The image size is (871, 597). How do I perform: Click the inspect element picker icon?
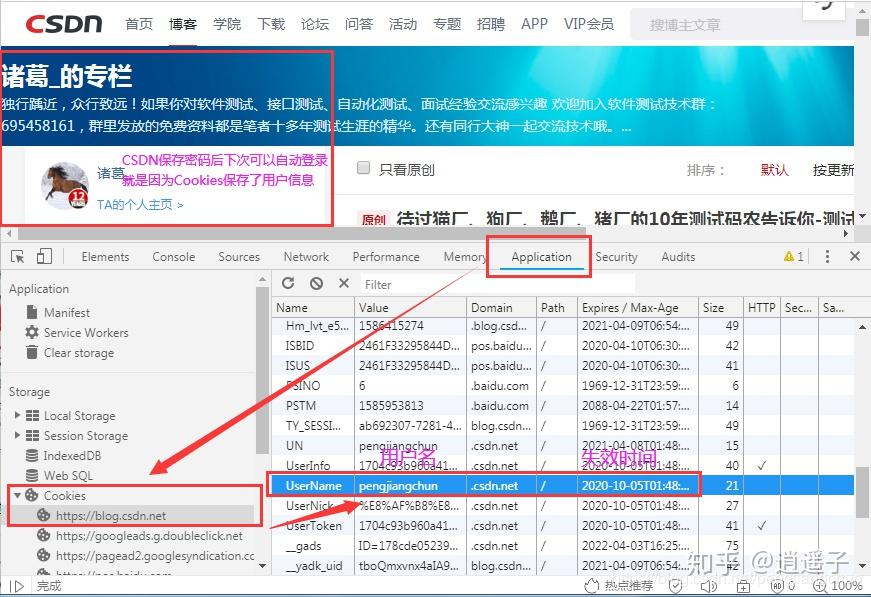[18, 257]
